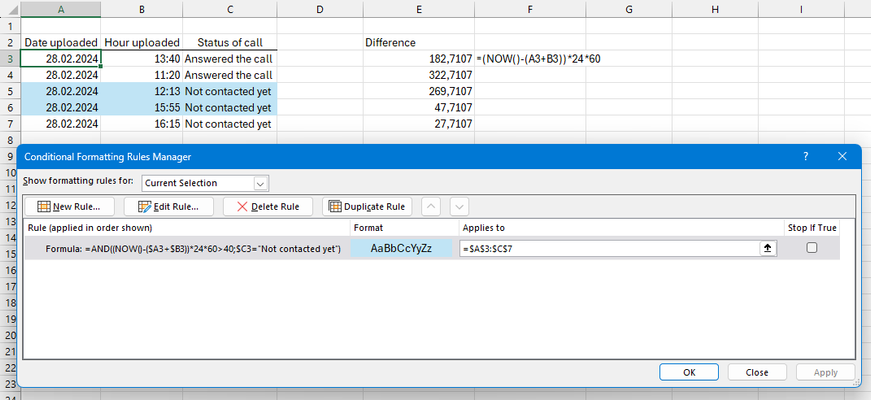Image resolution: width=871 pixels, height=400 pixels.
Task: Select the difference value 269,7107
Action: (419, 91)
